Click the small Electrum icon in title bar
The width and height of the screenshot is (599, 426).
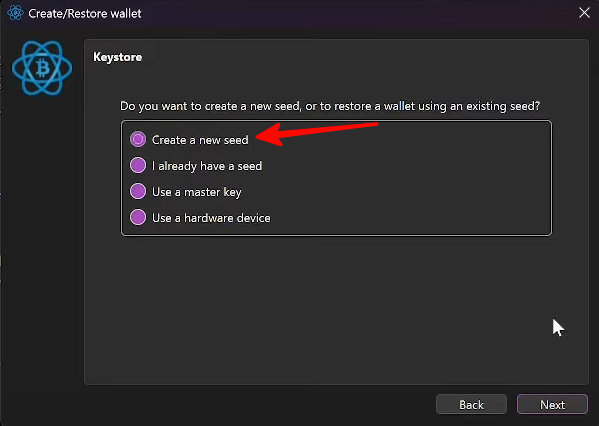pyautogui.click(x=16, y=13)
